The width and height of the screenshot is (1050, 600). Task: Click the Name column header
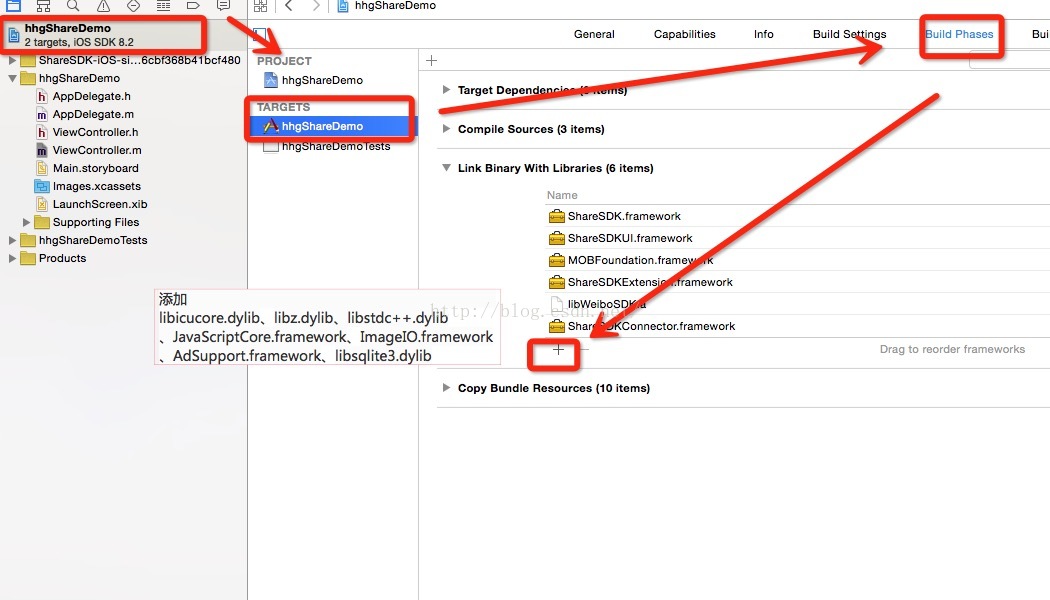click(x=562, y=196)
